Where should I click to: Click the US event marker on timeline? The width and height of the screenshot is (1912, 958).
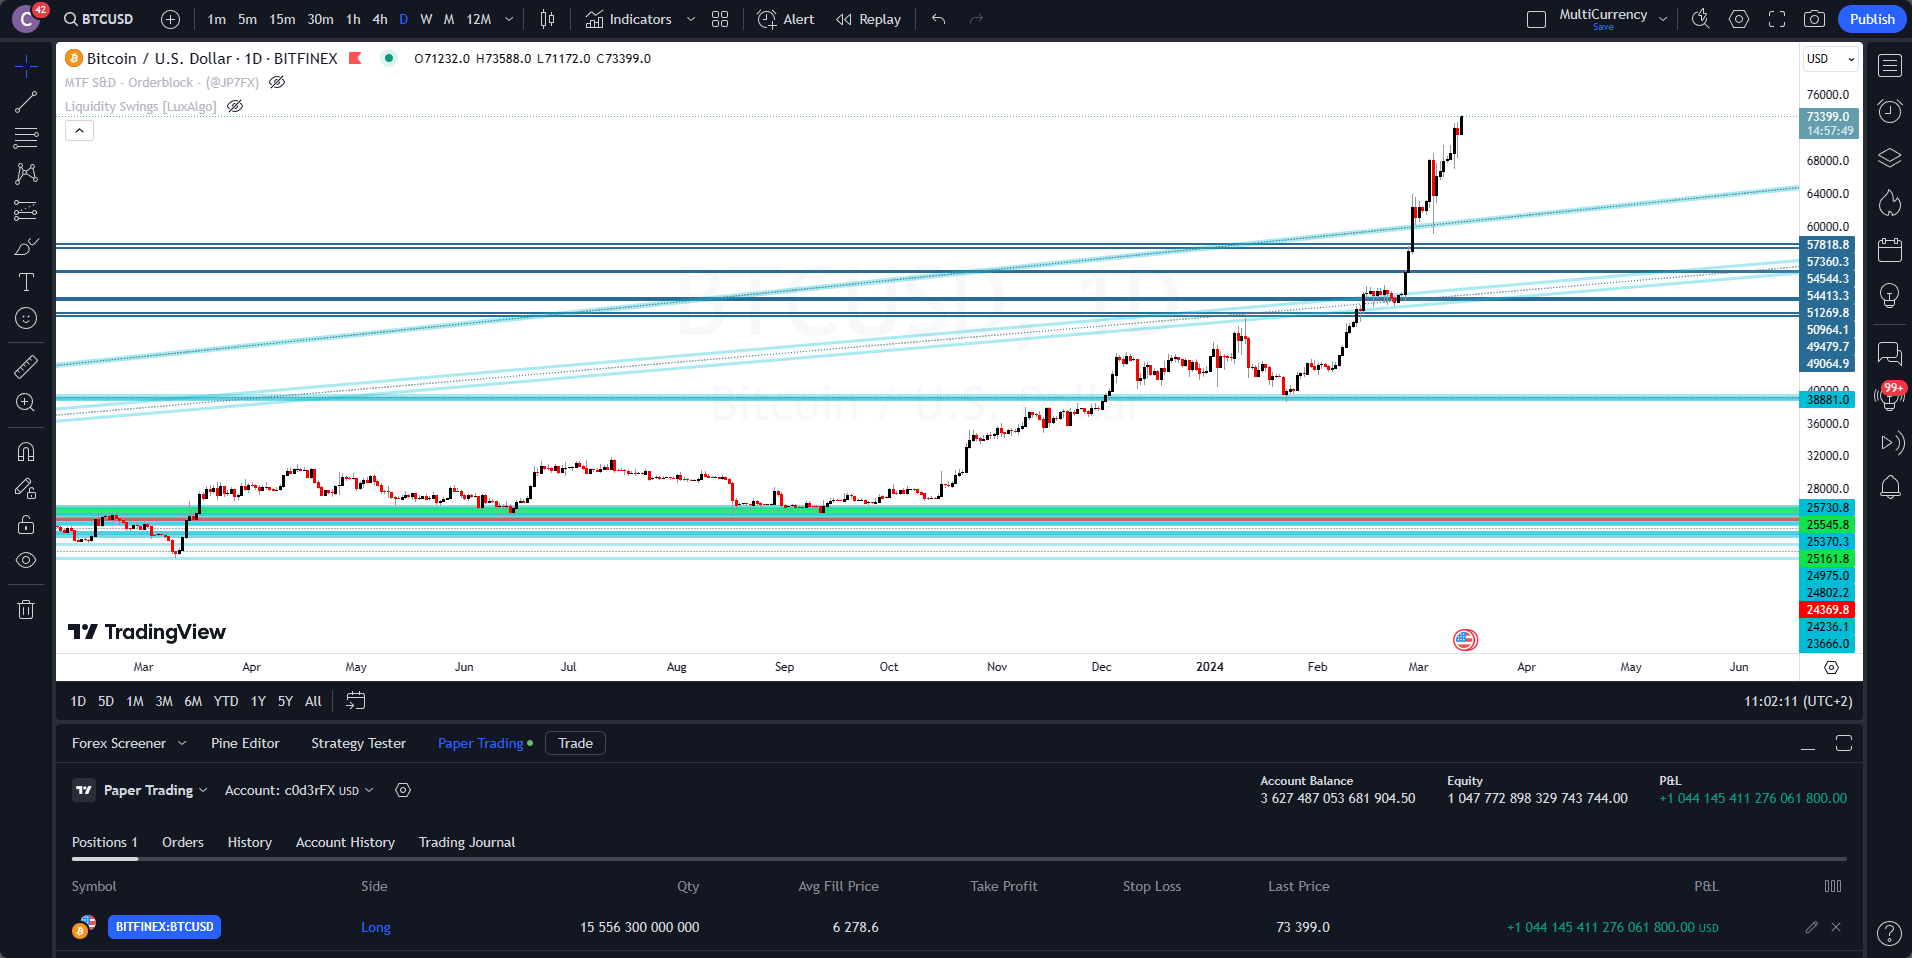1465,640
